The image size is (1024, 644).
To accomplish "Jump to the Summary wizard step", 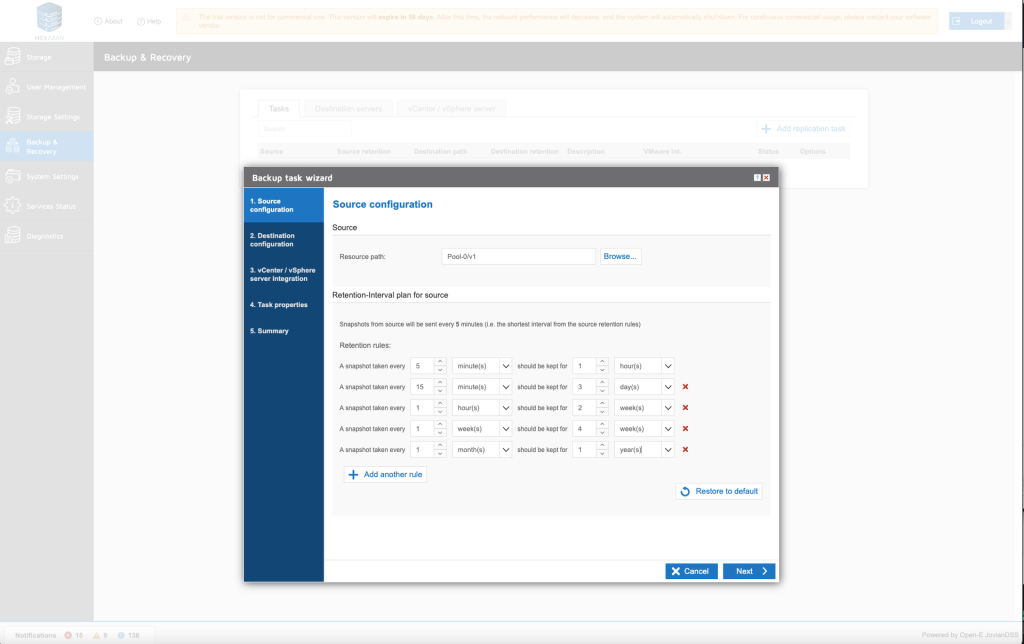I will point(270,331).
